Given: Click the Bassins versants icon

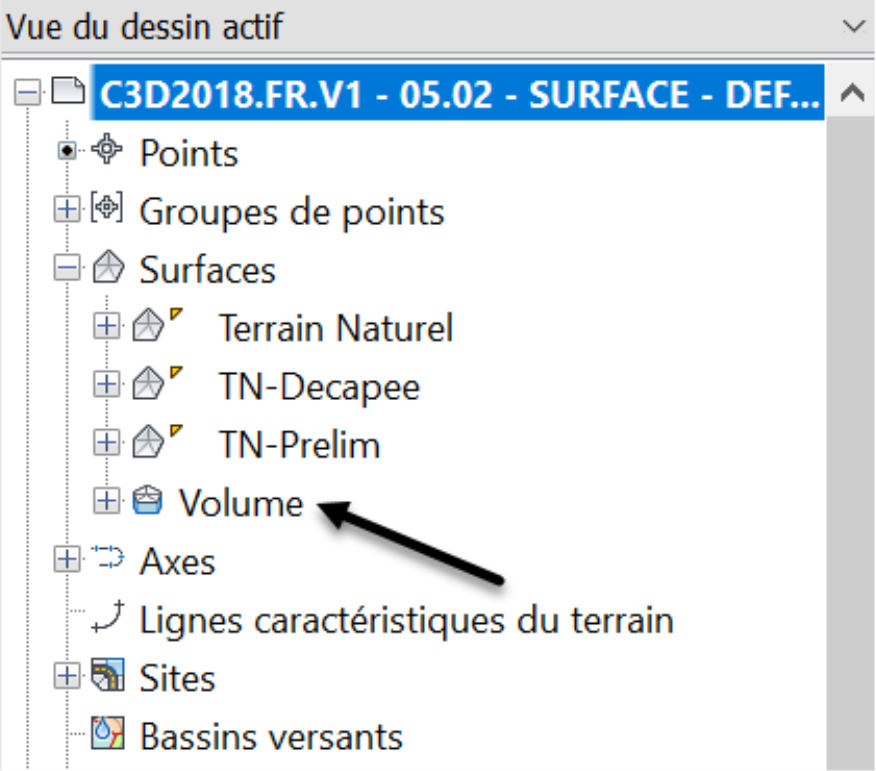Looking at the screenshot, I should point(108,733).
